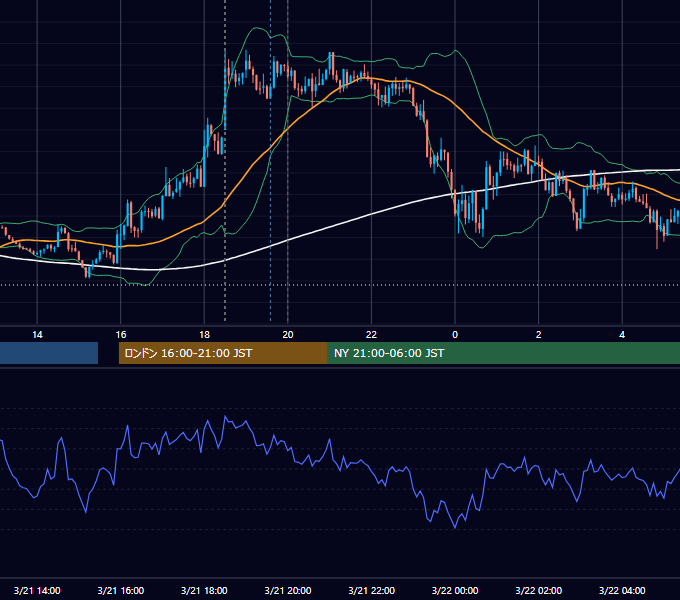Click the "3/21 14:00" date label
This screenshot has height=600, width=680.
coord(37,590)
